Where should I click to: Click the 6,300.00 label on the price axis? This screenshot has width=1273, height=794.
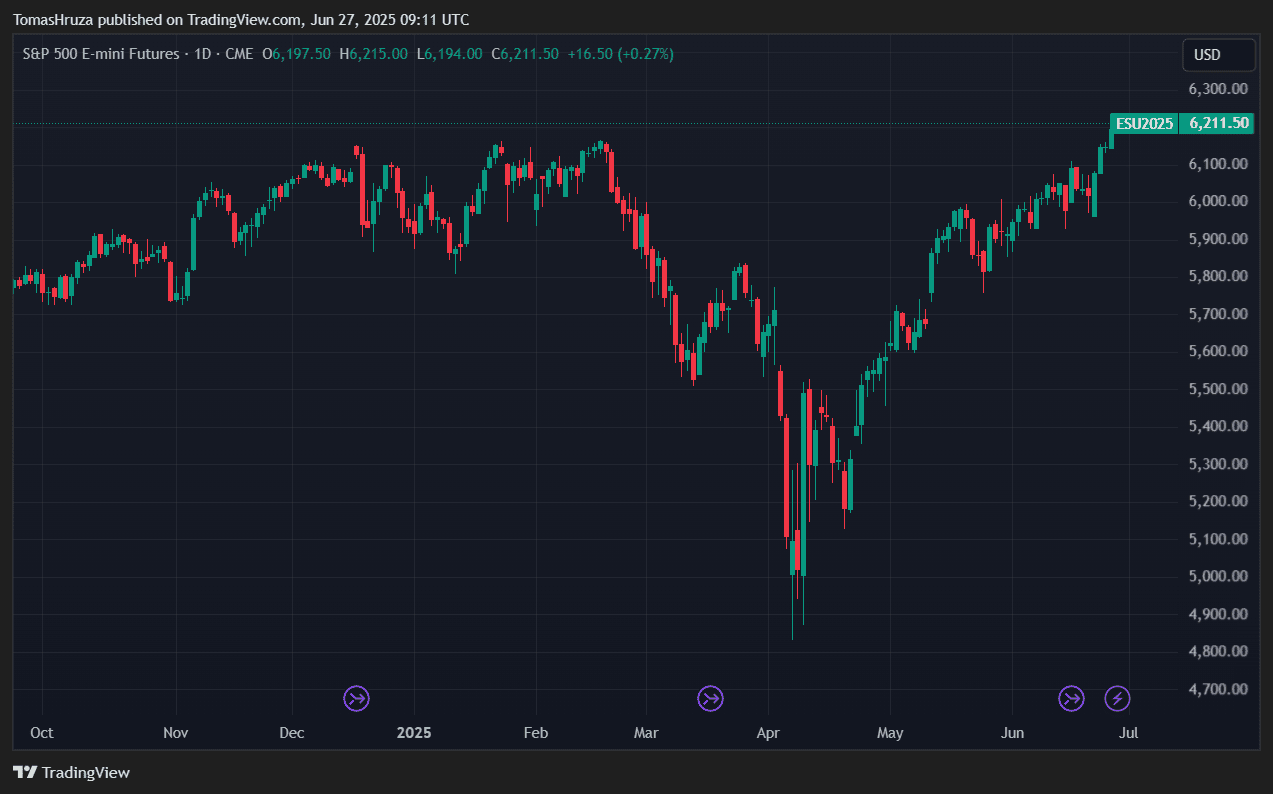[x=1217, y=88]
